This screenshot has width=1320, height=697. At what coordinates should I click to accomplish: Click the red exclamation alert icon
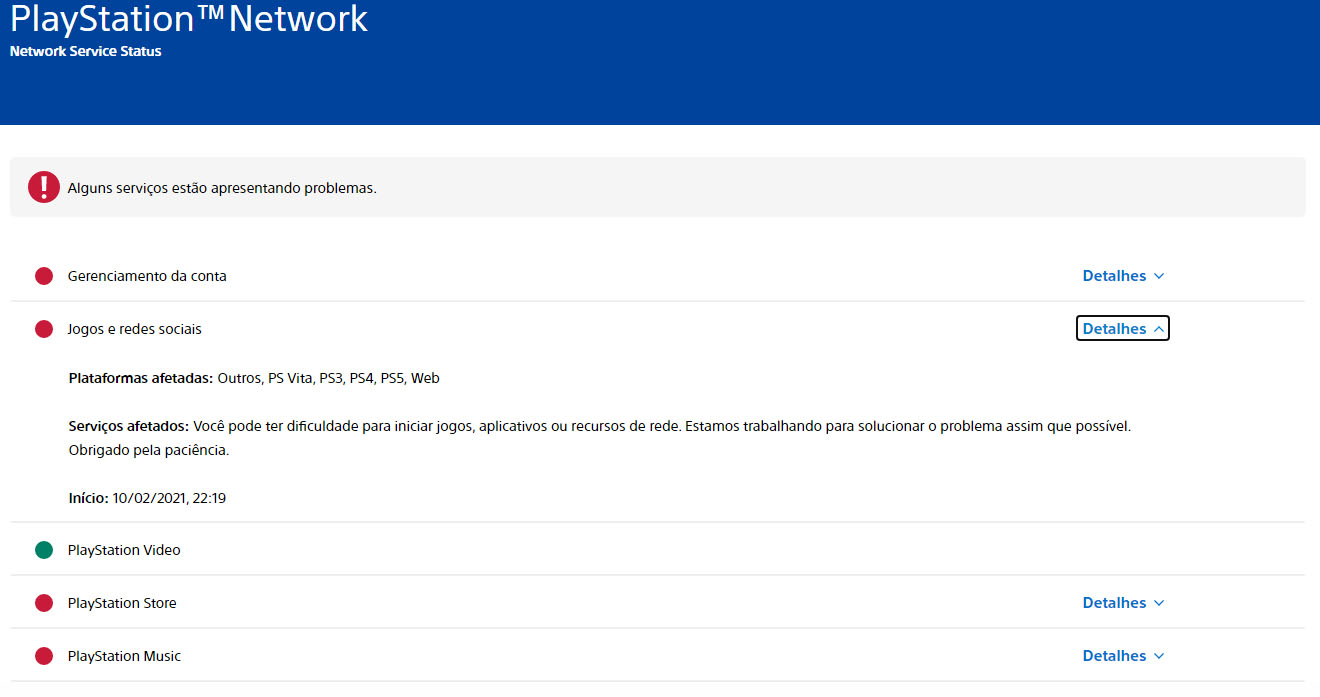click(44, 187)
